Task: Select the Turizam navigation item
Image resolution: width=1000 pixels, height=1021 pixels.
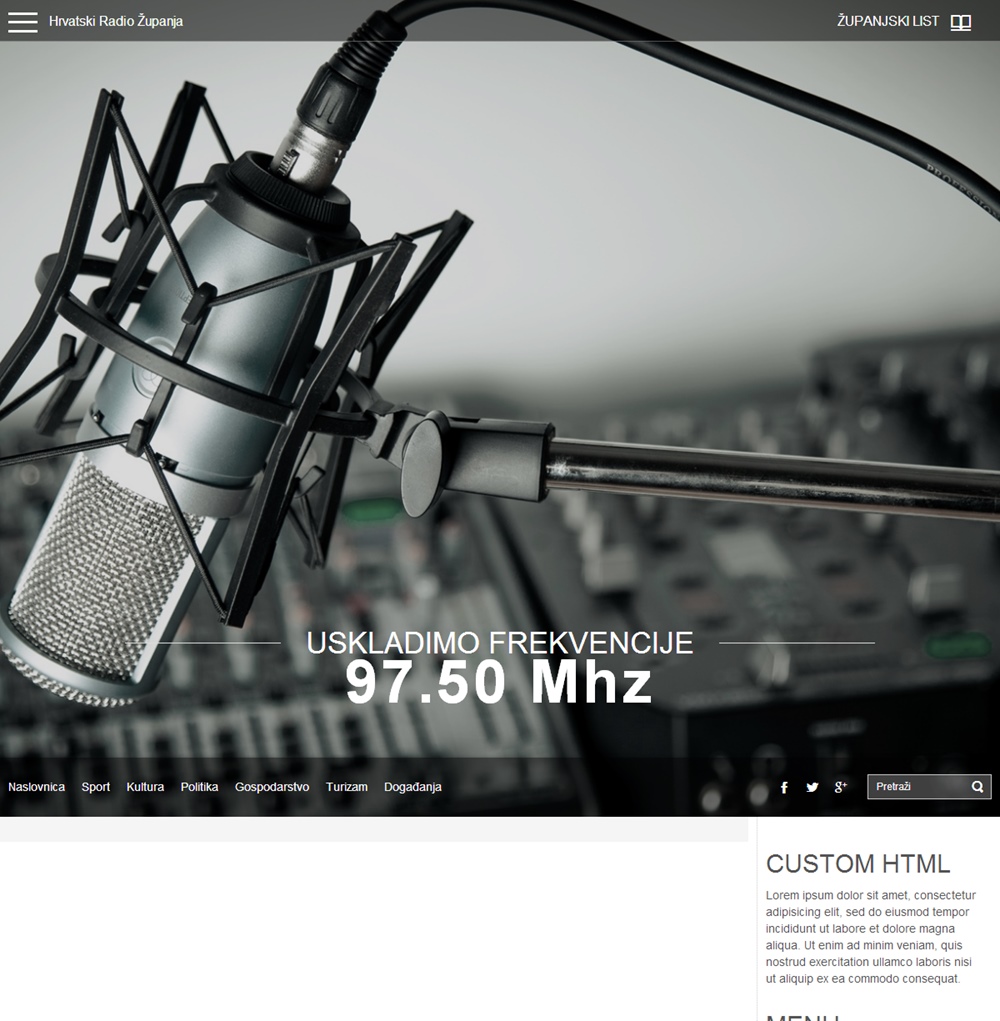Action: [x=347, y=787]
